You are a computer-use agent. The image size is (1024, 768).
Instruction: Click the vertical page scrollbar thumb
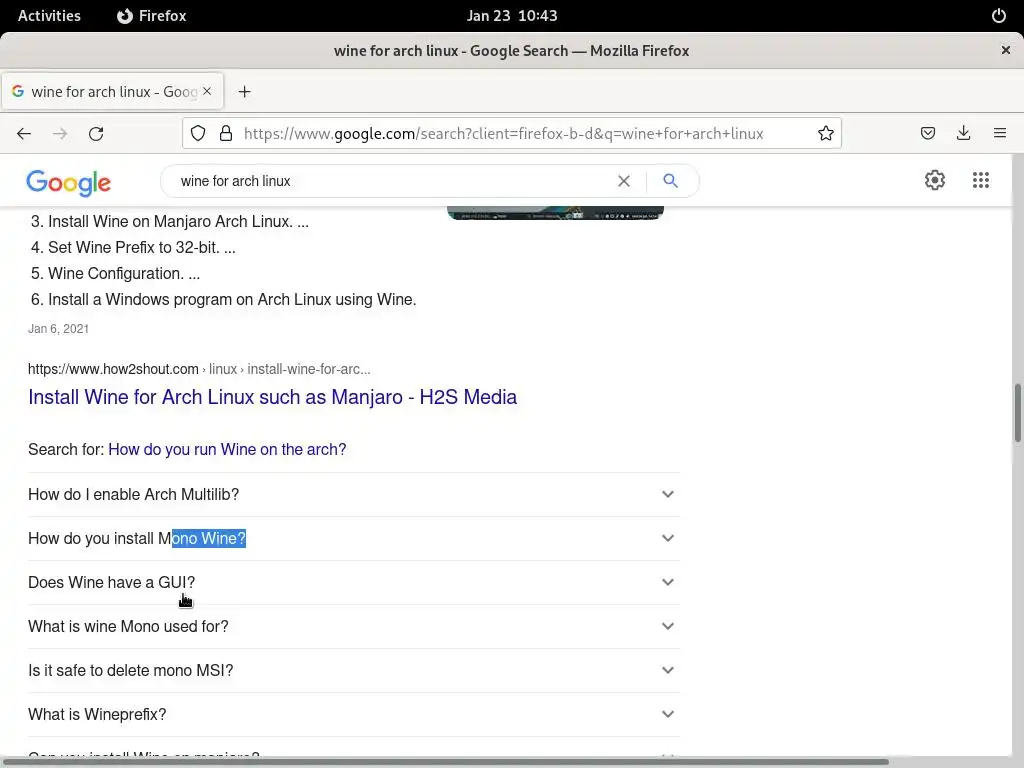1017,413
